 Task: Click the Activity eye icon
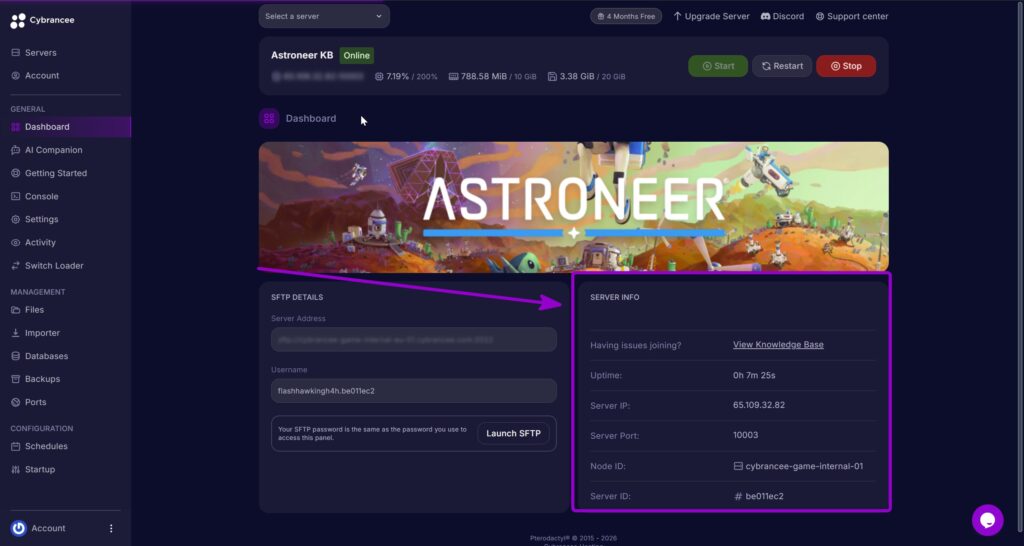[16, 242]
